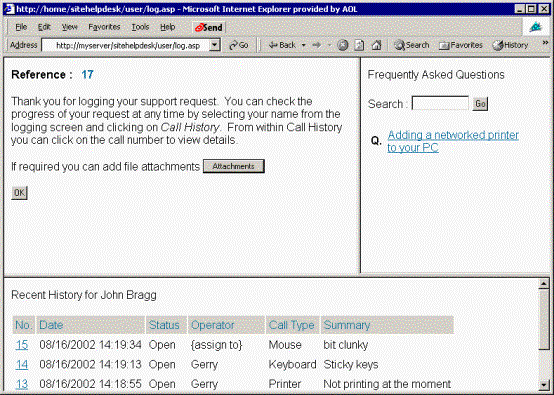Viewport: 554px width, 395px height.
Task: Click date 08/16/2002 14:19:34
Action: [x=90, y=345]
